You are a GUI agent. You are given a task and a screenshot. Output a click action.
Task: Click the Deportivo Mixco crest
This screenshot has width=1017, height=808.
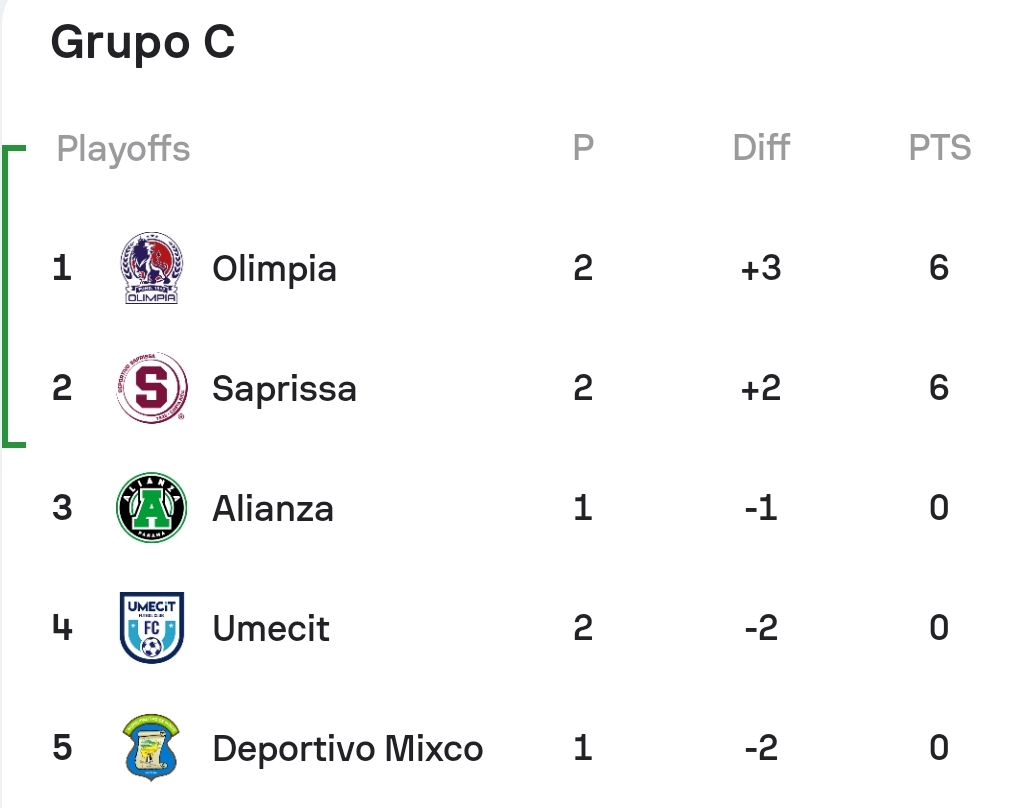click(x=150, y=747)
